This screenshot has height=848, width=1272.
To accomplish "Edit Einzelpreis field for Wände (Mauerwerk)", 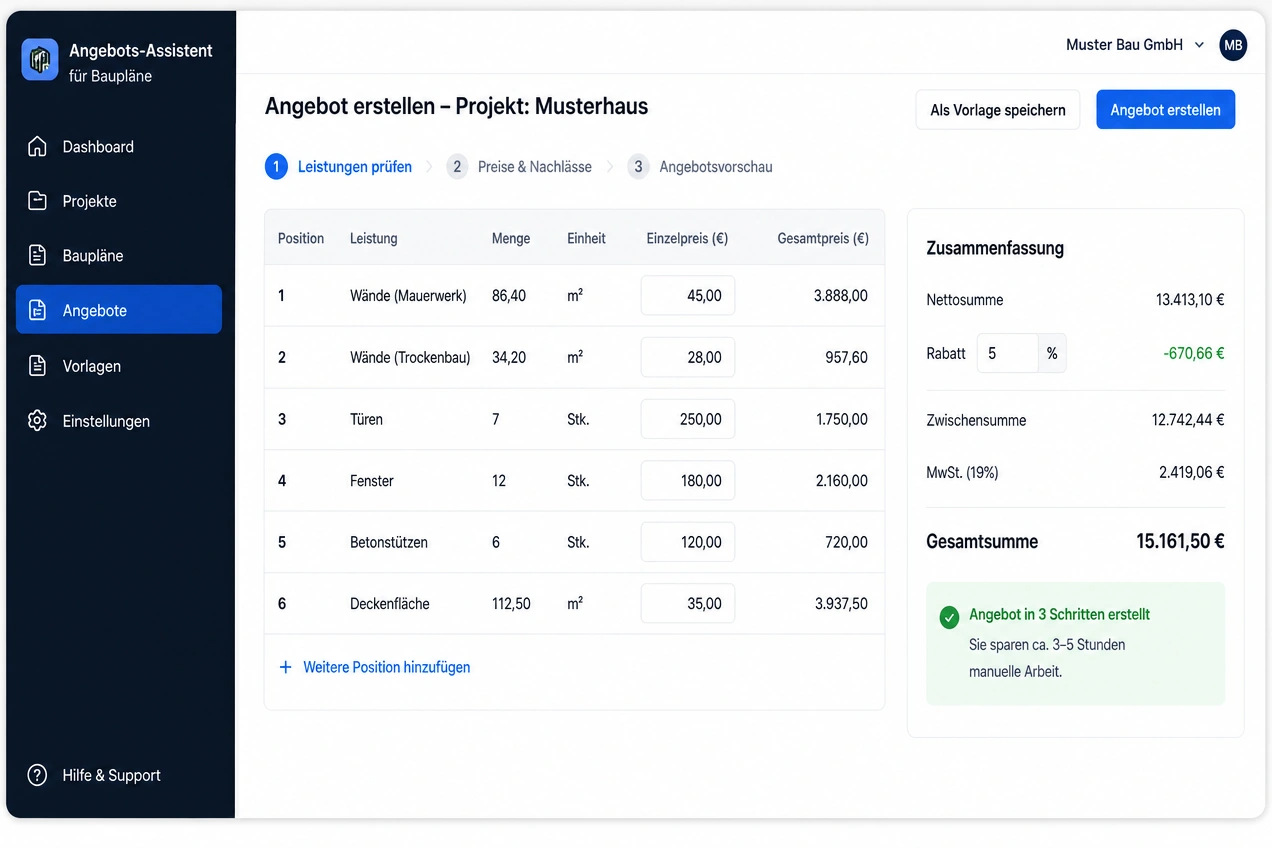I will pyautogui.click(x=688, y=296).
